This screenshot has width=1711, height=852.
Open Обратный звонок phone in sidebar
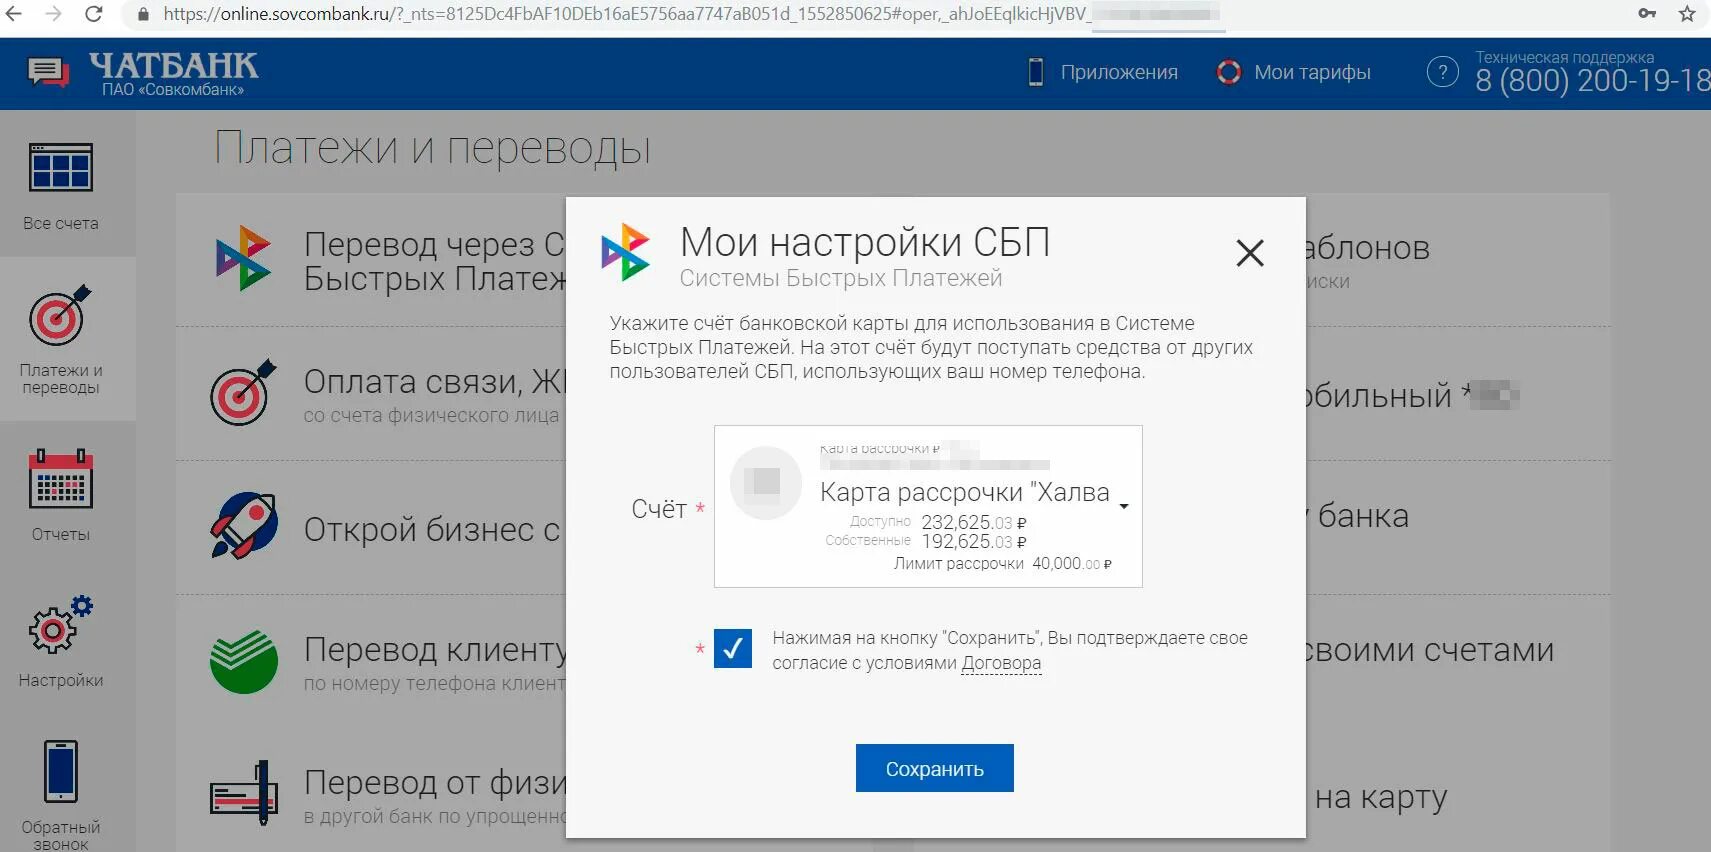61,795
